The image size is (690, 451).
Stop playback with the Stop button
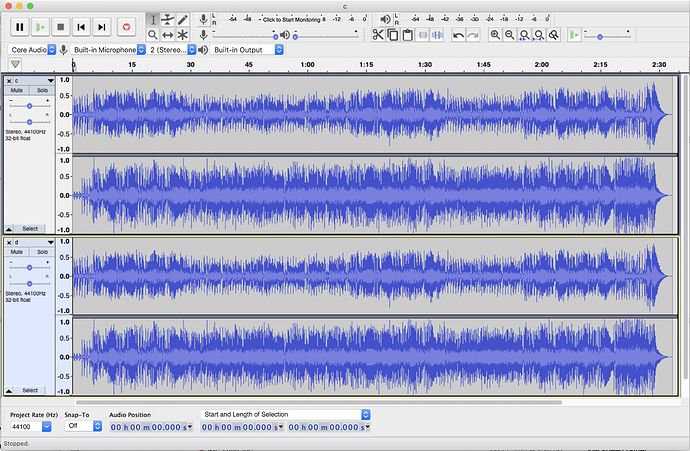pos(61,27)
